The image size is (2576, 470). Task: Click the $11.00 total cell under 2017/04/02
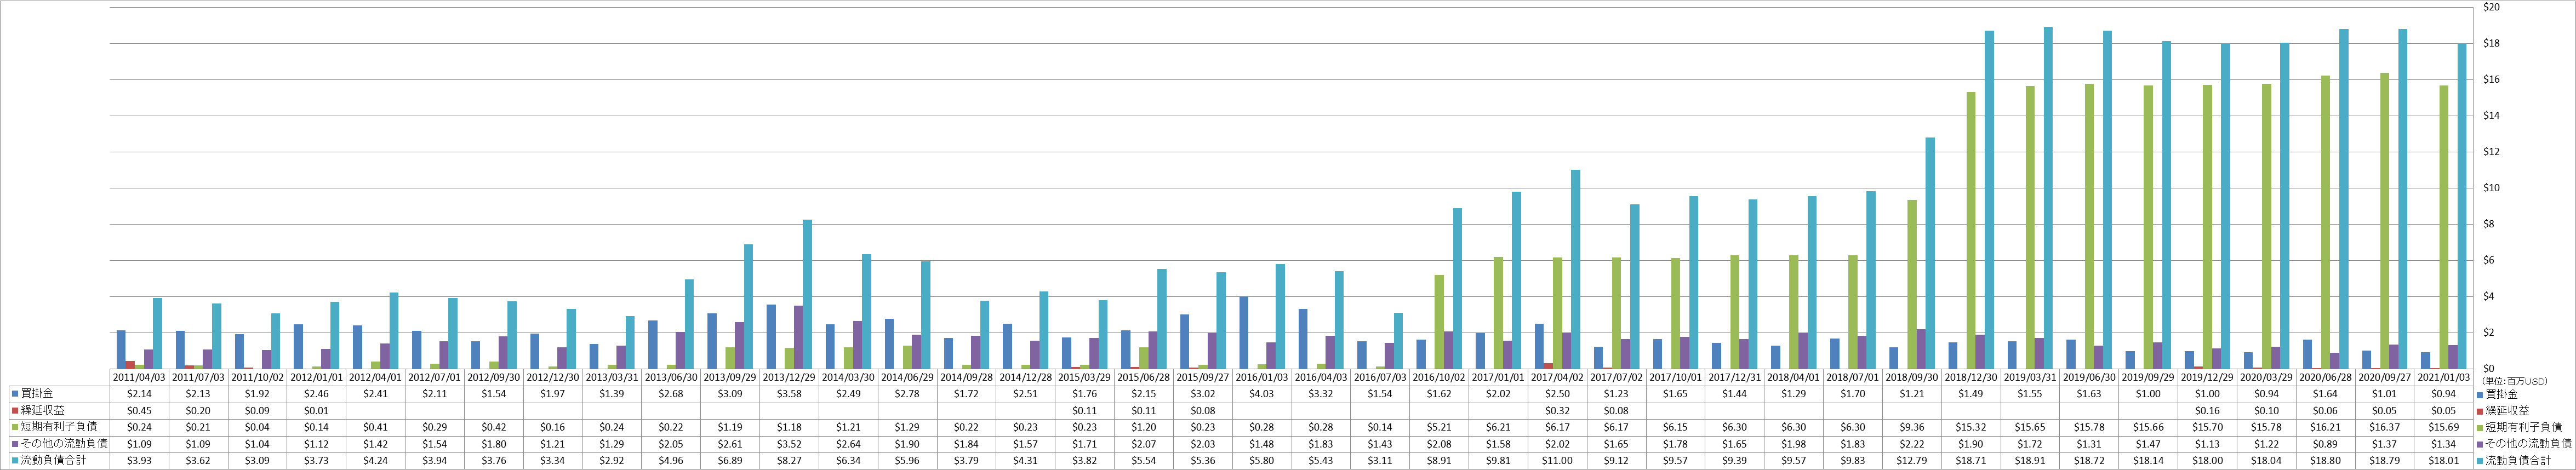tap(1557, 460)
